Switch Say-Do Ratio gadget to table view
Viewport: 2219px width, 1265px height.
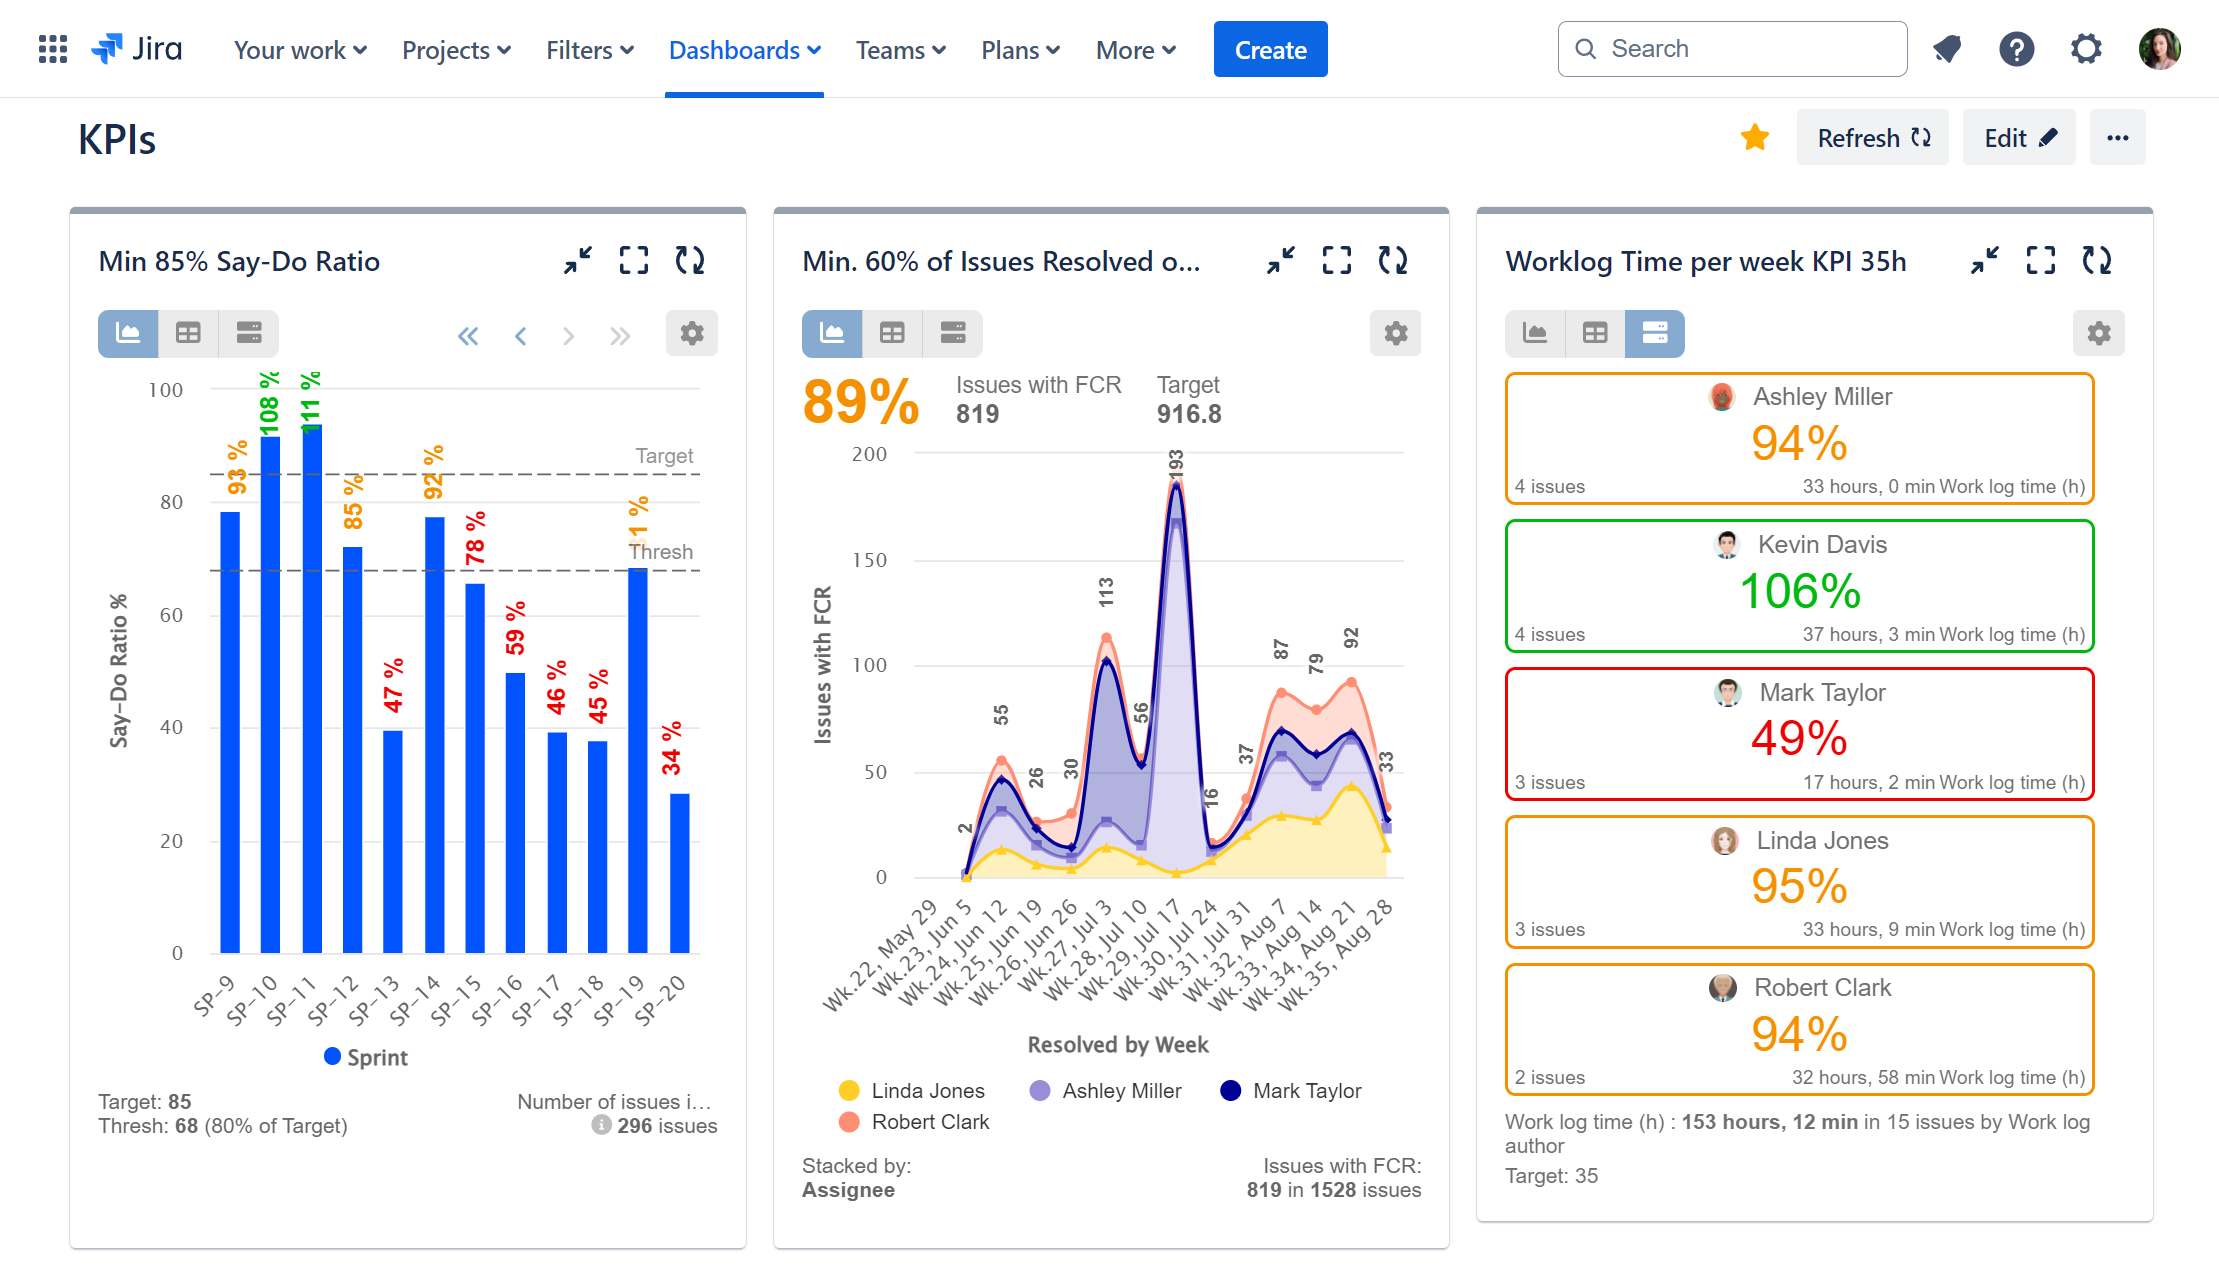pyautogui.click(x=188, y=333)
